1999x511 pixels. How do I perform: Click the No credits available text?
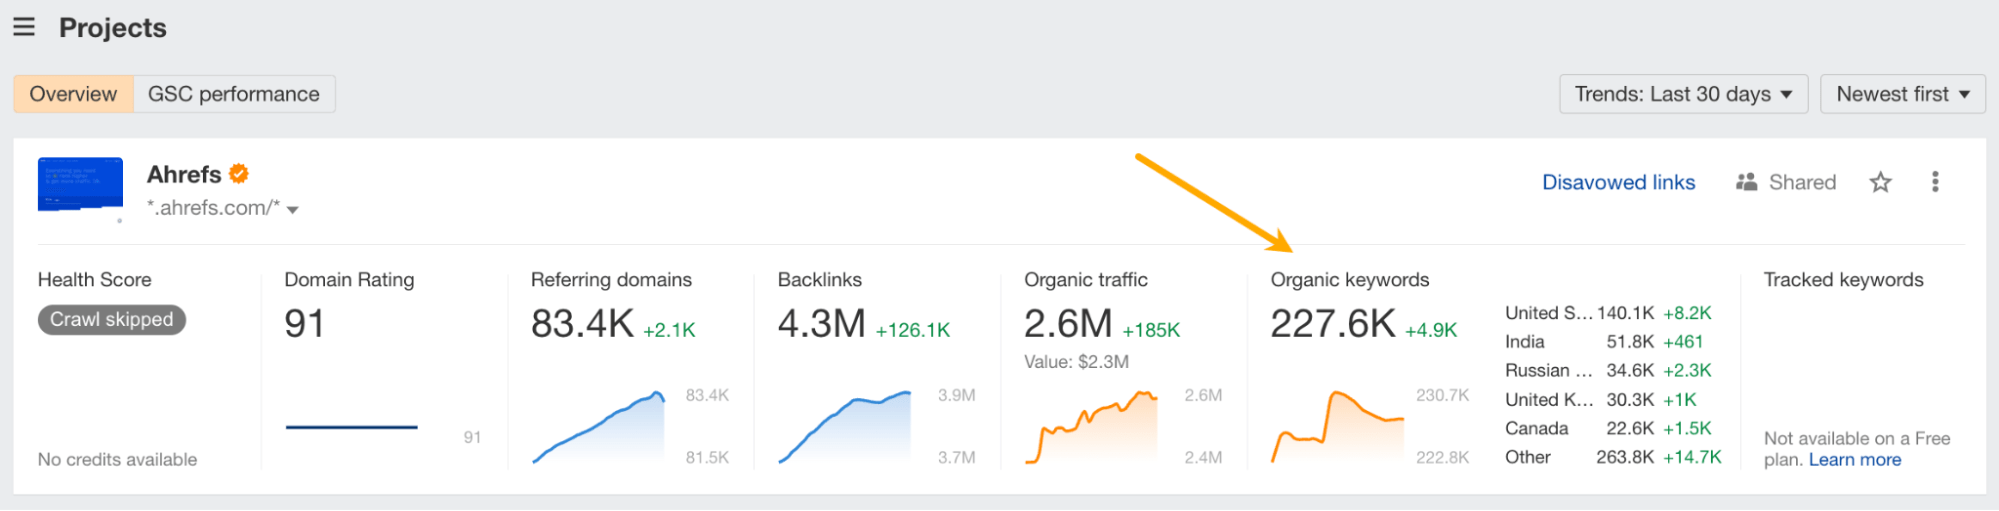(x=117, y=460)
